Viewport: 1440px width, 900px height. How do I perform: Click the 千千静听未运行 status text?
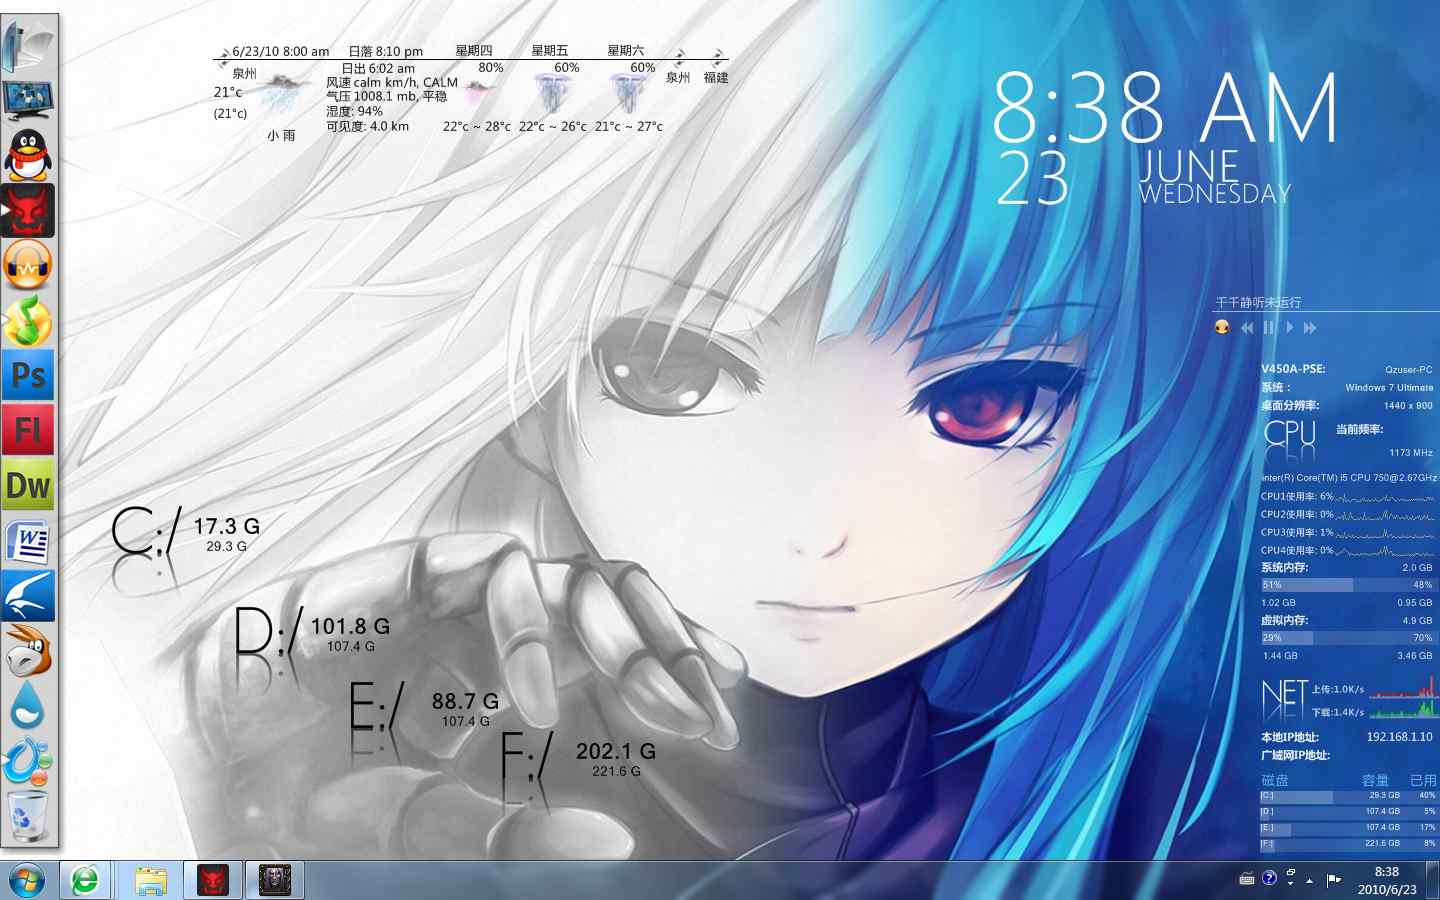[x=1258, y=302]
